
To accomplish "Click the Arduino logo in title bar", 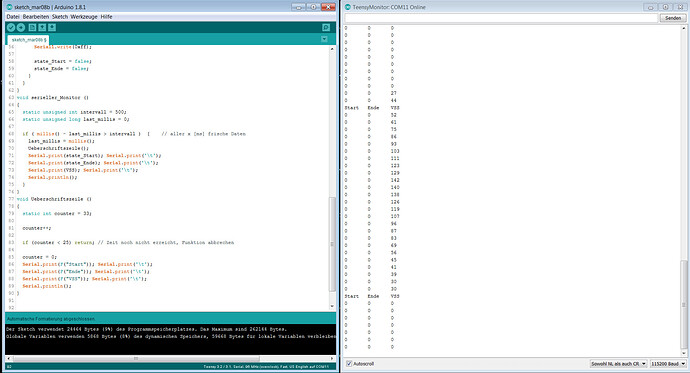I will pos(10,7).
